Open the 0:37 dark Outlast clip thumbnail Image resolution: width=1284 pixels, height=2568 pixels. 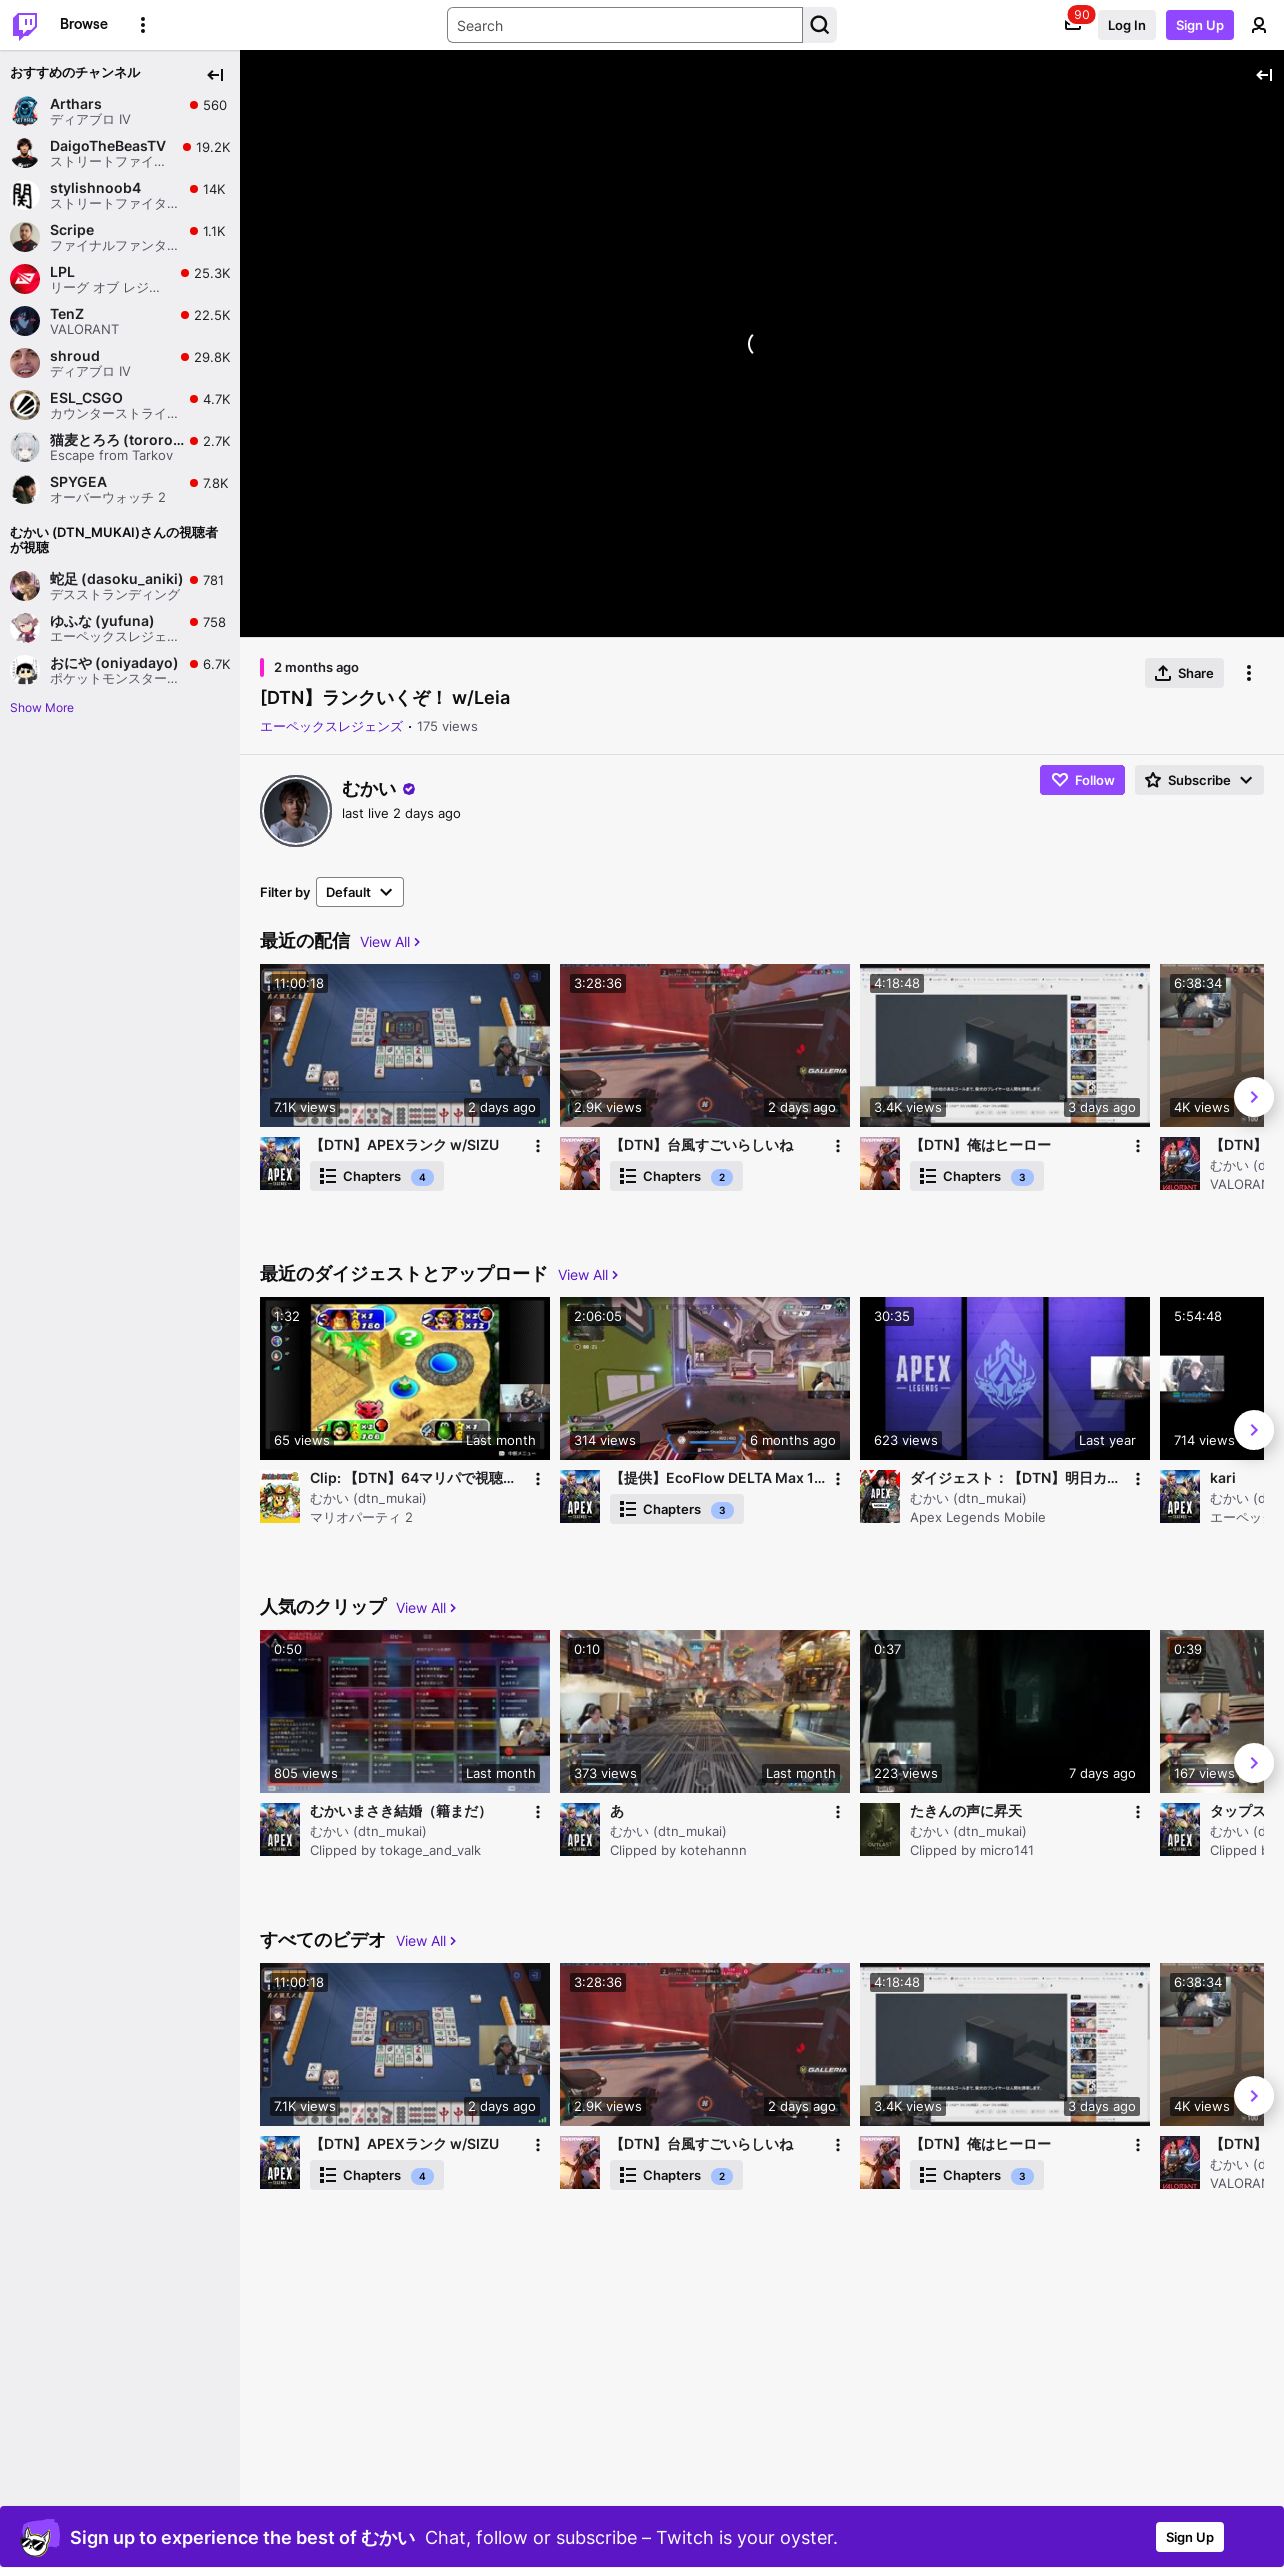pos(1005,1711)
